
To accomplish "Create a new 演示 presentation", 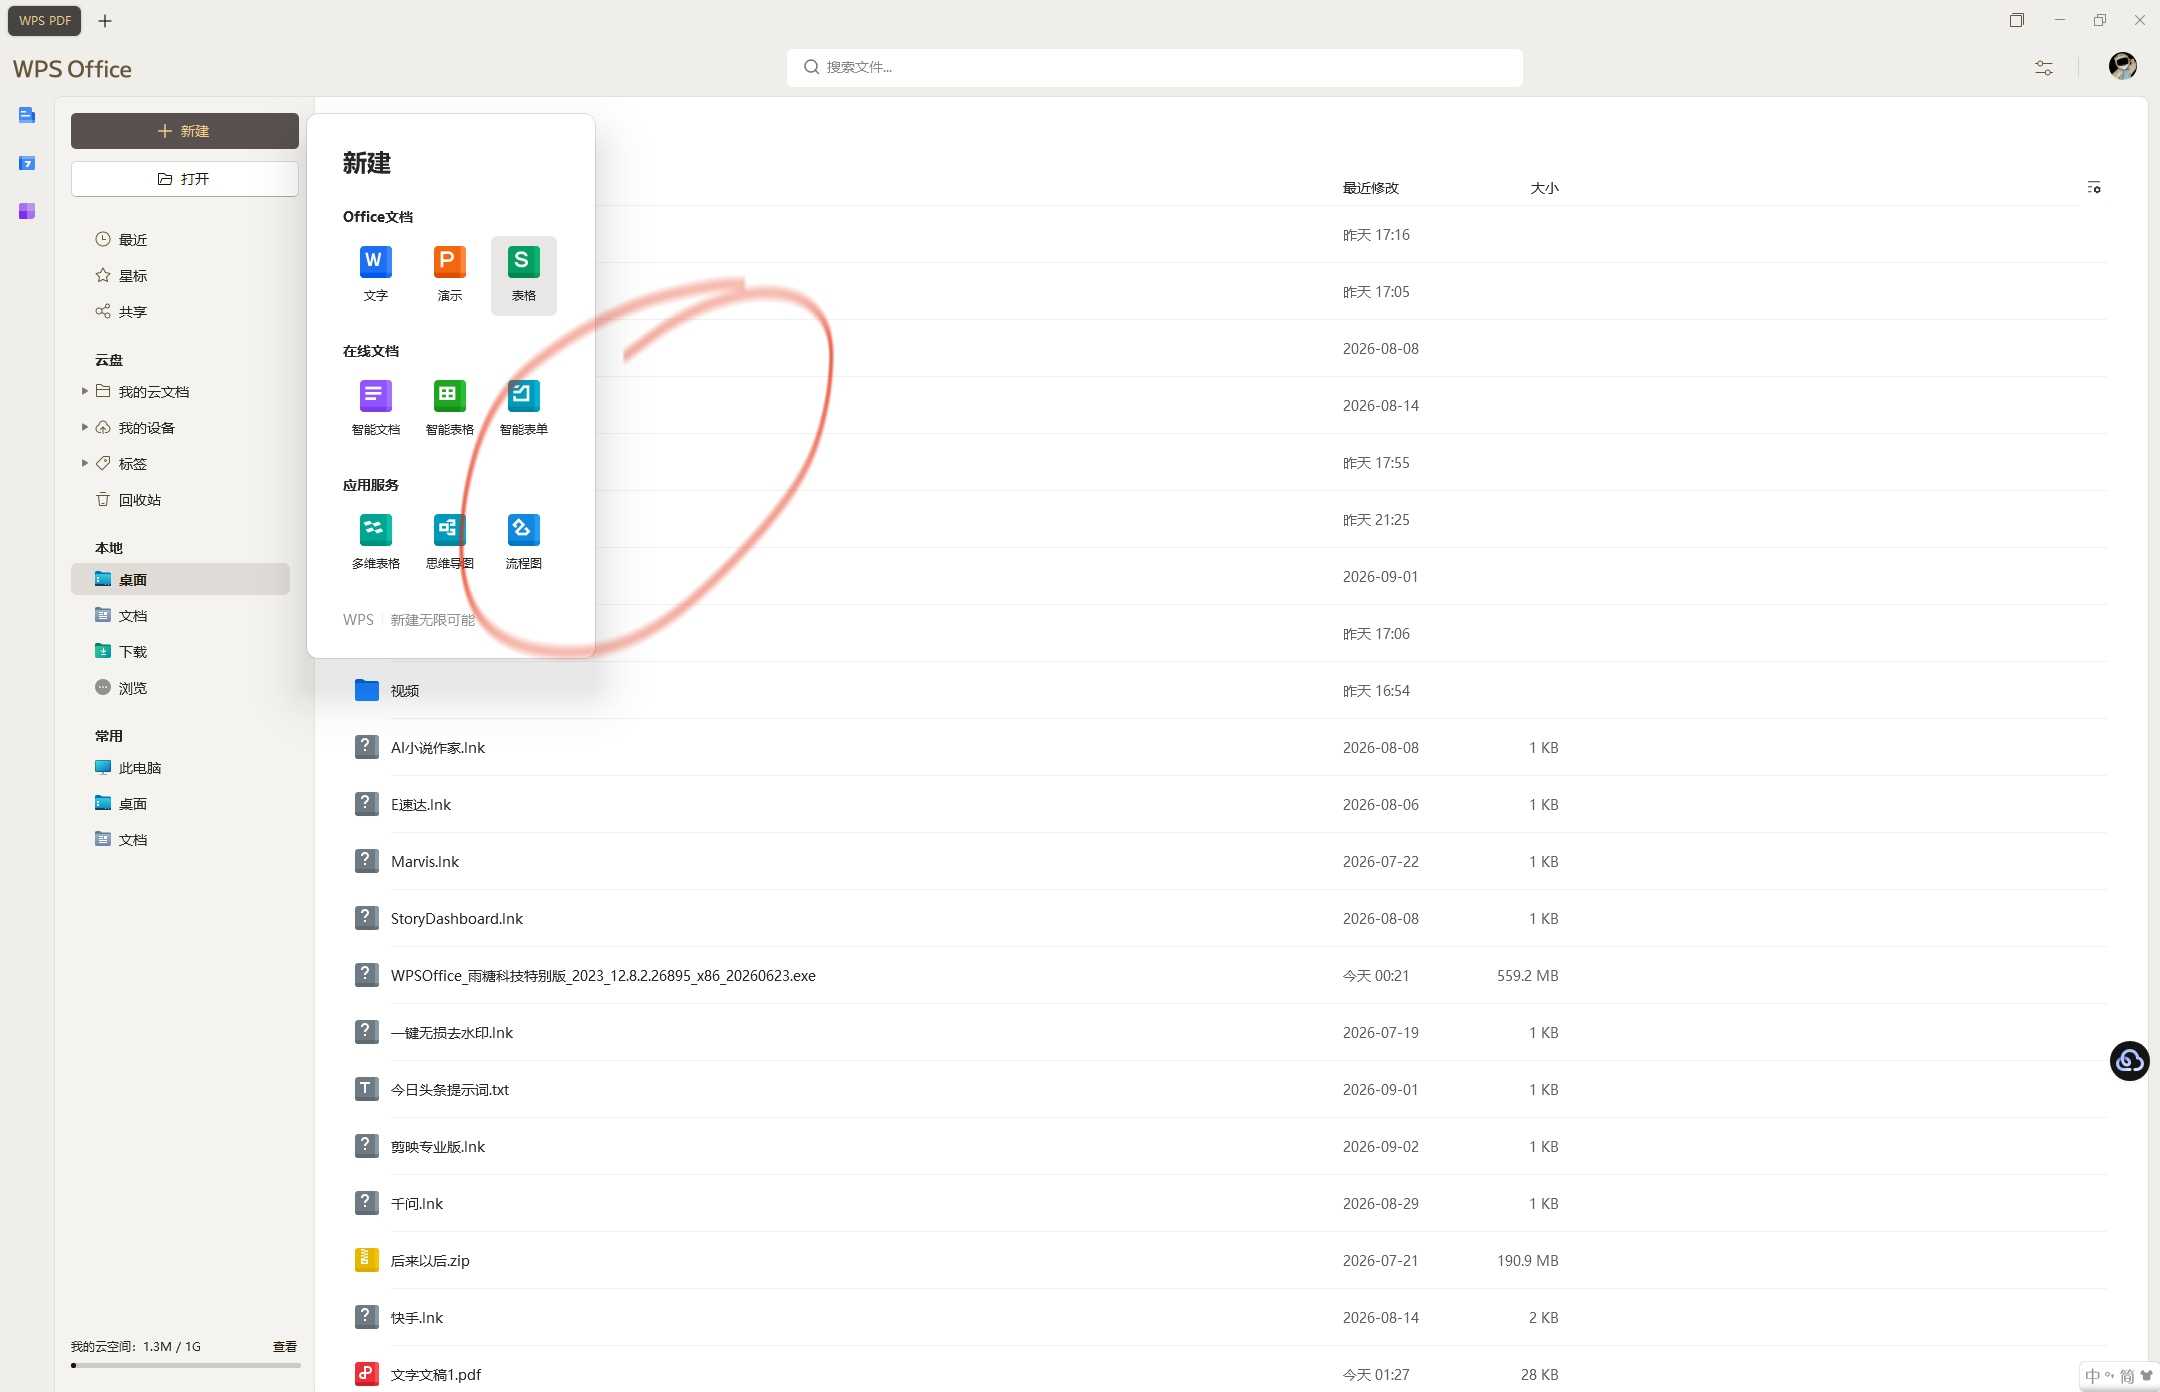I will pos(449,273).
